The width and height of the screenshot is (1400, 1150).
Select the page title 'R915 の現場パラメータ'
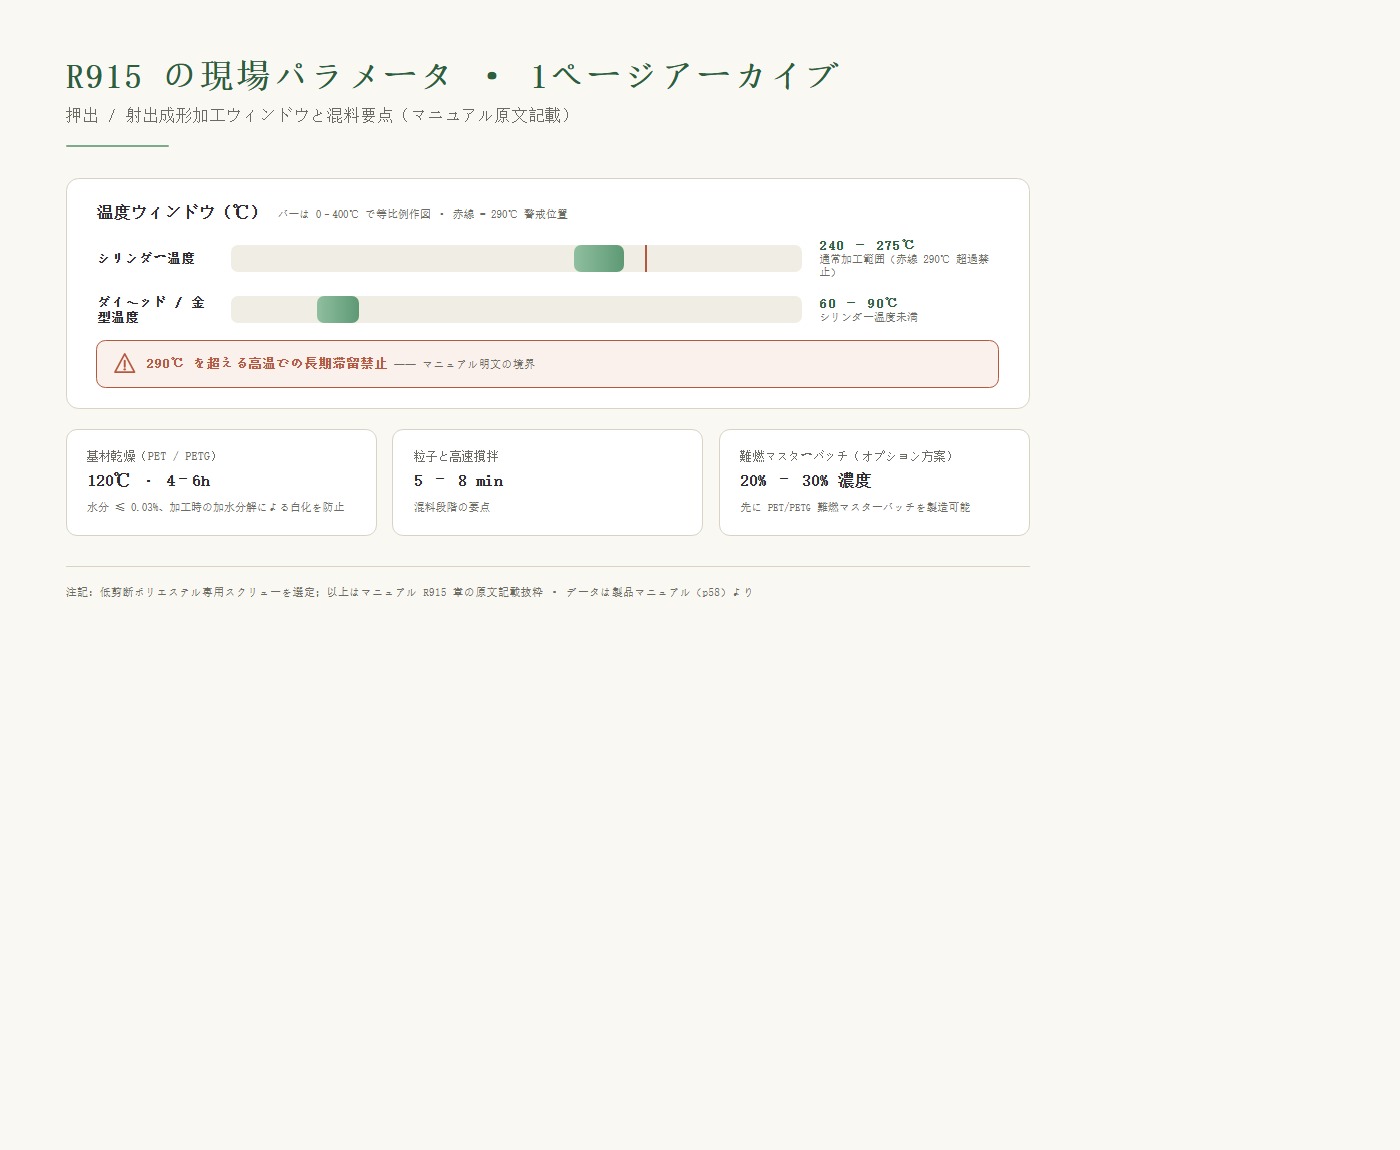pyautogui.click(x=259, y=76)
